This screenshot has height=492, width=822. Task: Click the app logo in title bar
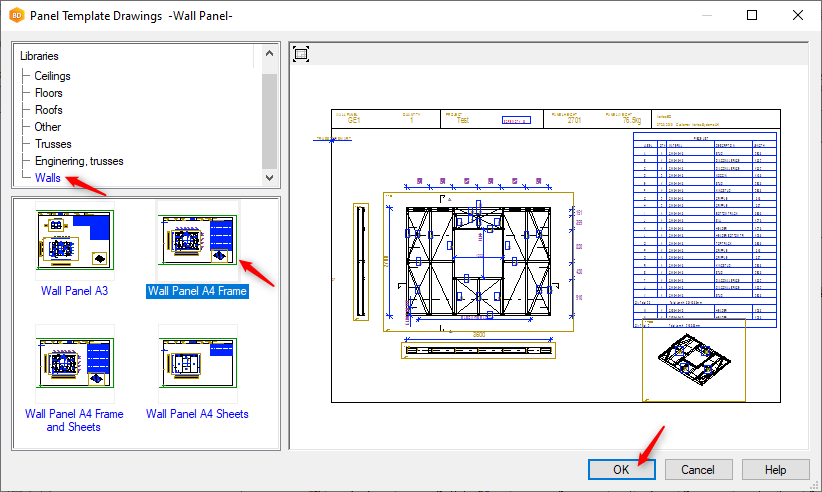(x=16, y=16)
